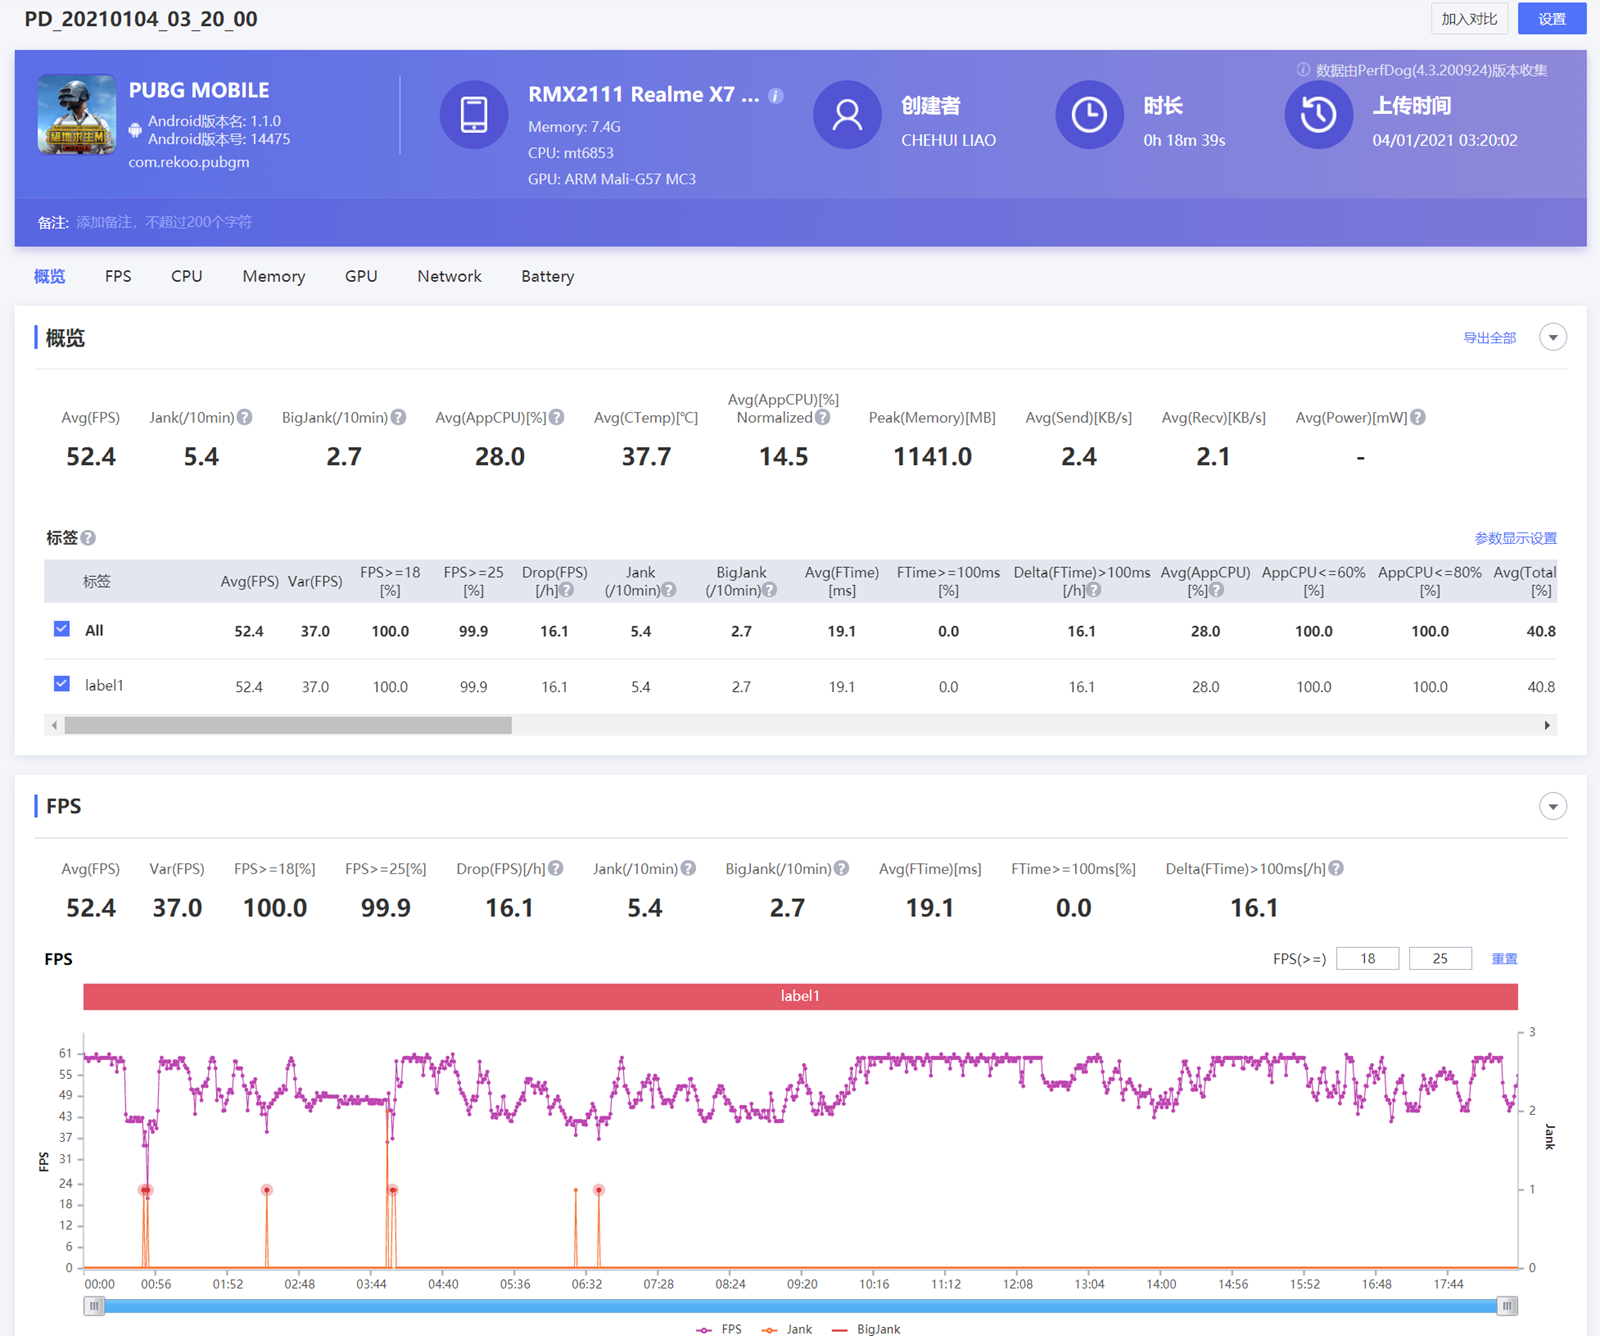Image resolution: width=1600 pixels, height=1336 pixels.
Task: Switch to the Memory tab
Action: click(273, 276)
